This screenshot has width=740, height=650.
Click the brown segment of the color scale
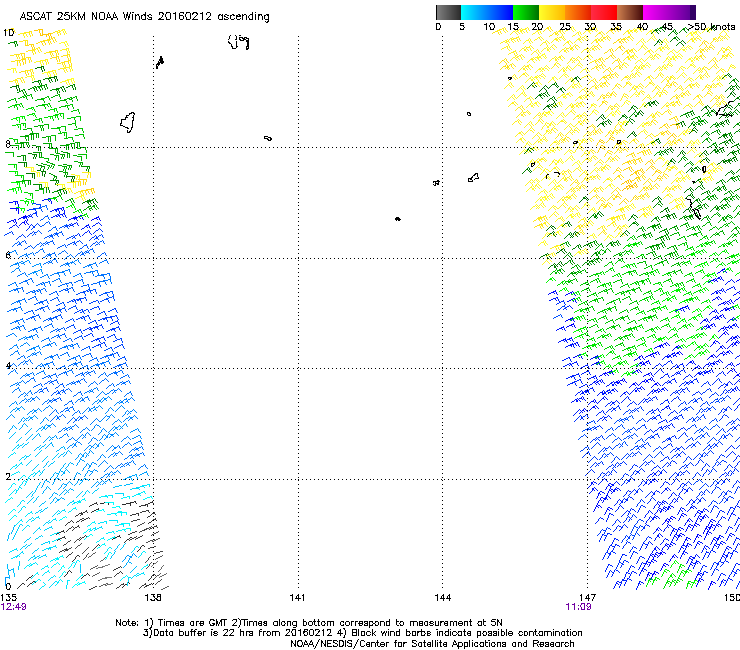click(x=630, y=12)
